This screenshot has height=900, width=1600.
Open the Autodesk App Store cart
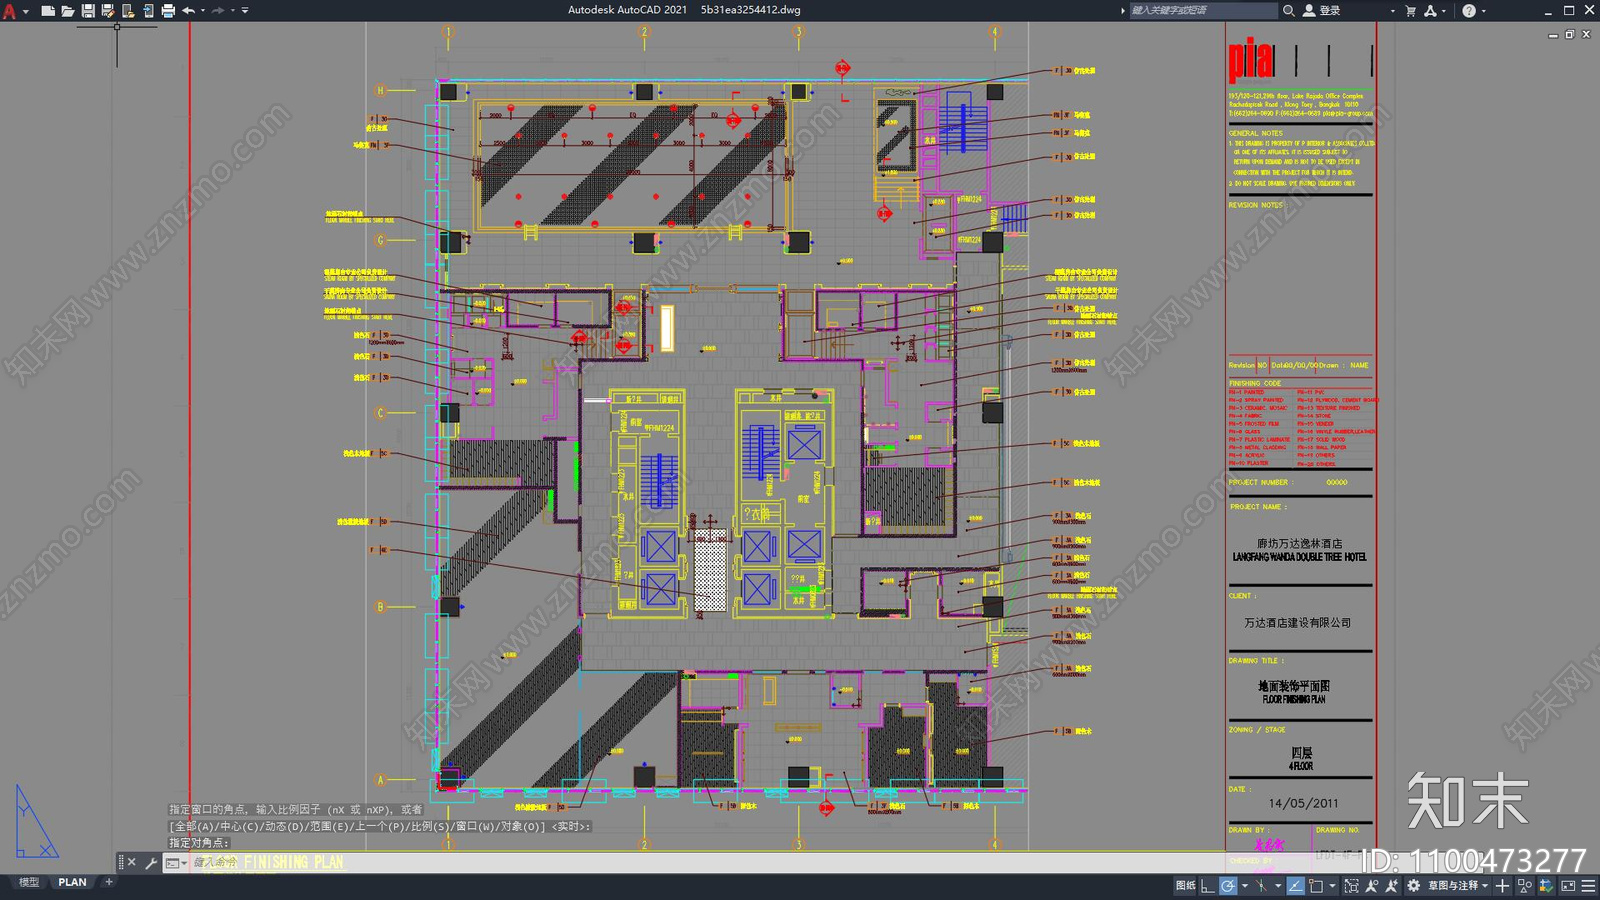[x=1411, y=11]
